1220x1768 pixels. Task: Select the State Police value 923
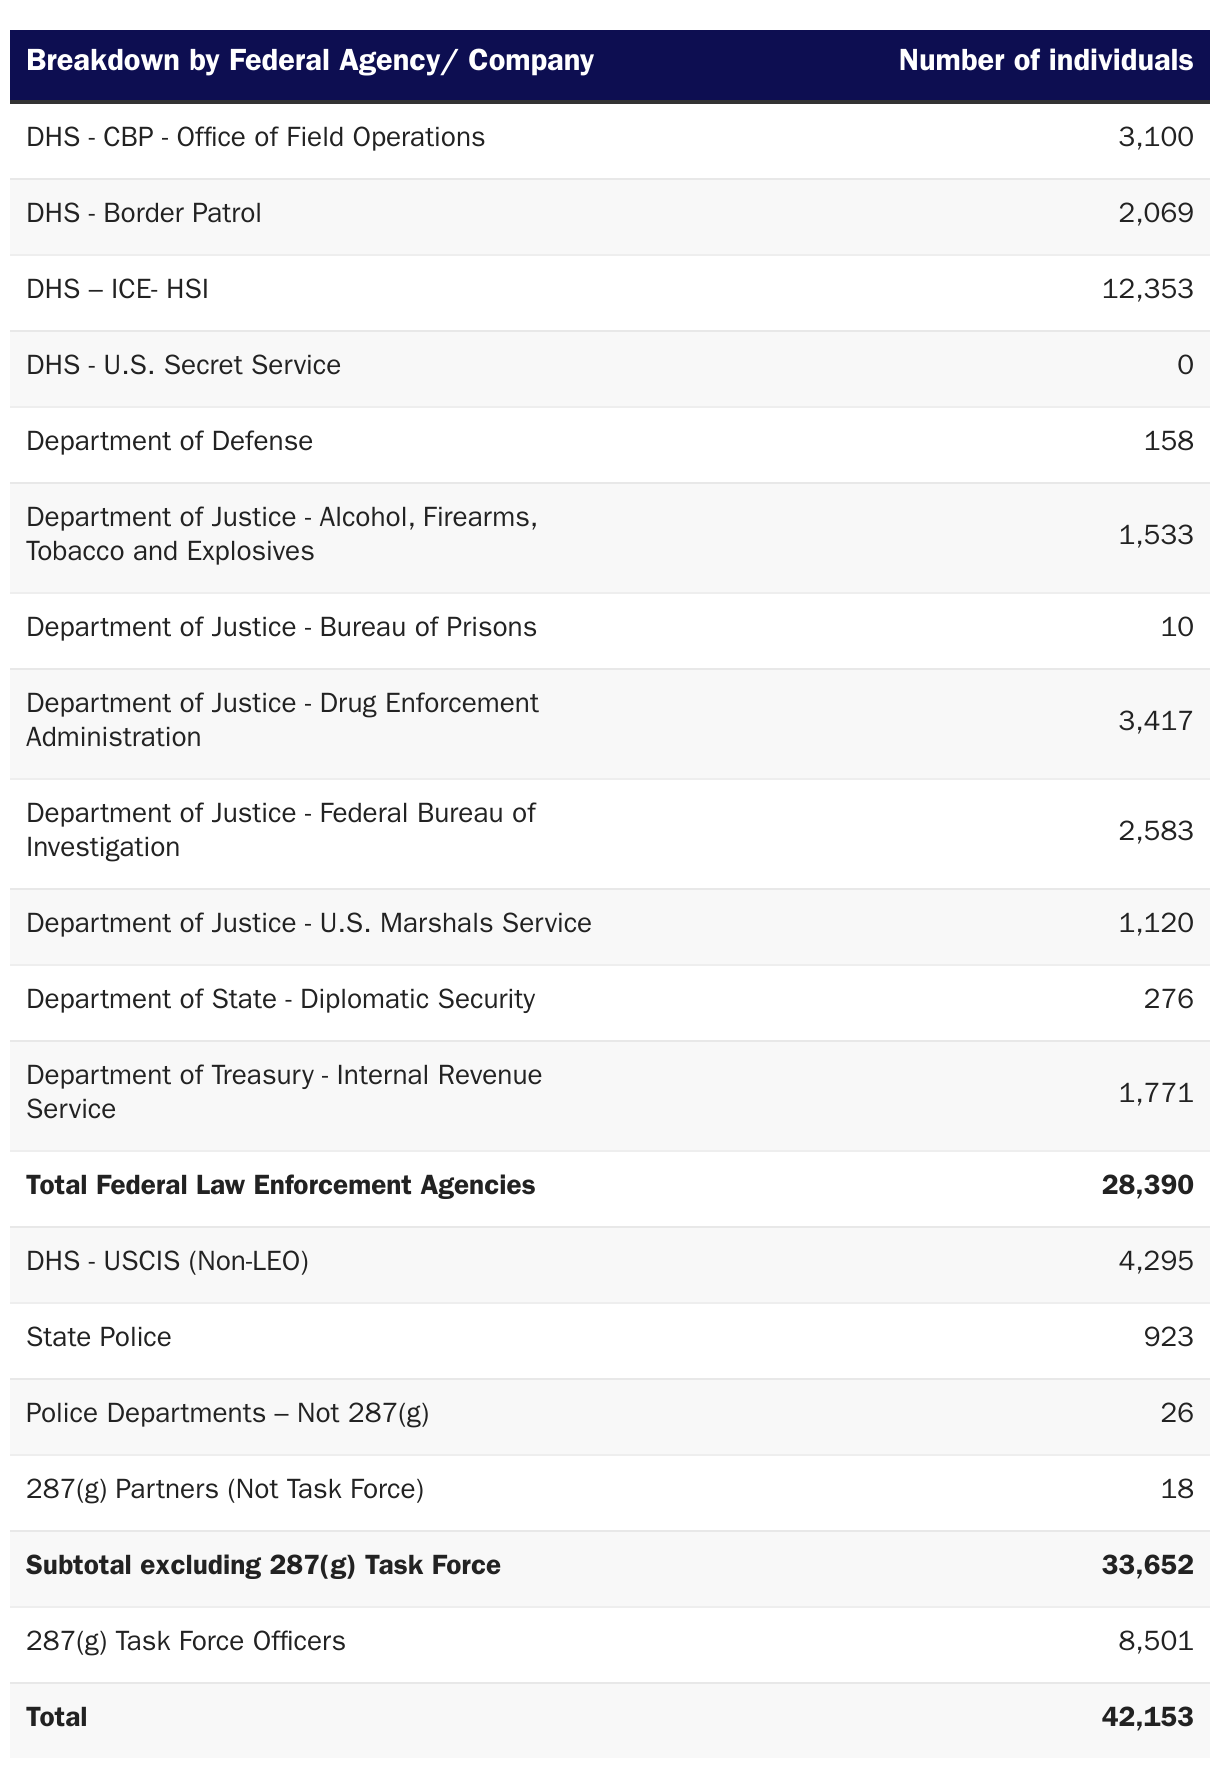[1168, 1337]
